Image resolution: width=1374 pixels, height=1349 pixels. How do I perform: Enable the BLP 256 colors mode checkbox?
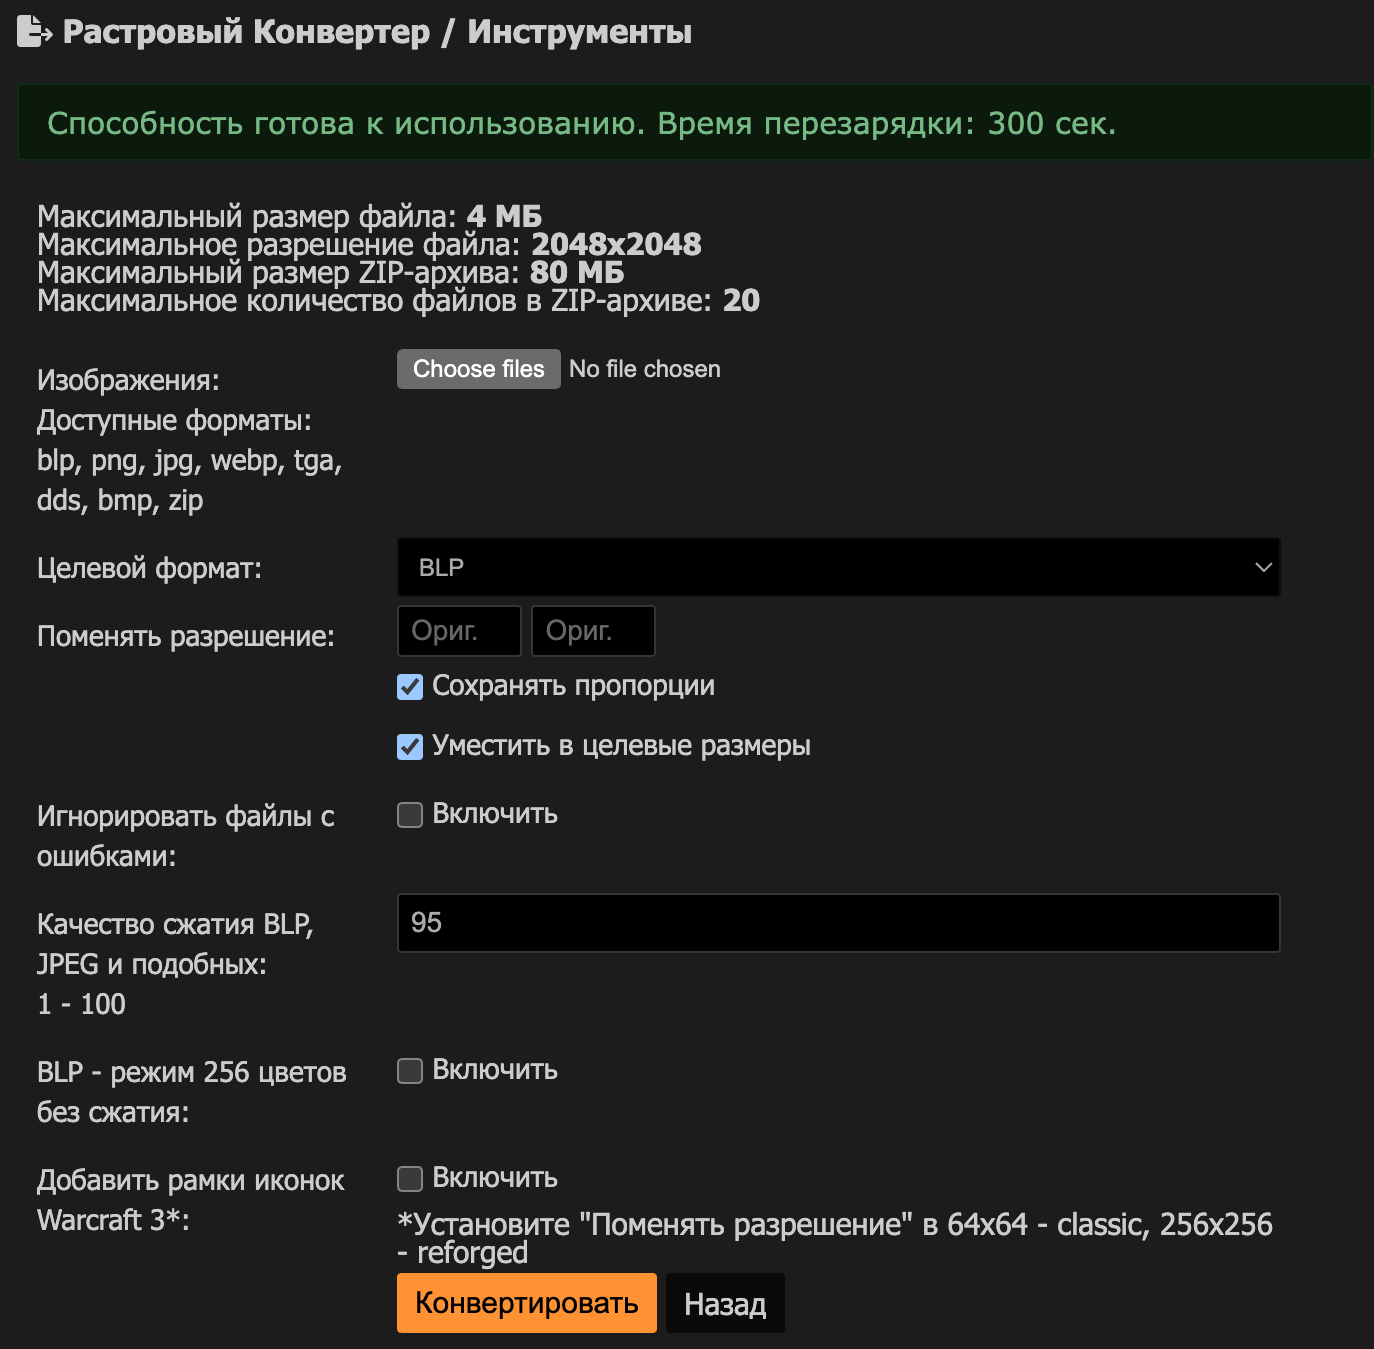click(x=410, y=1071)
